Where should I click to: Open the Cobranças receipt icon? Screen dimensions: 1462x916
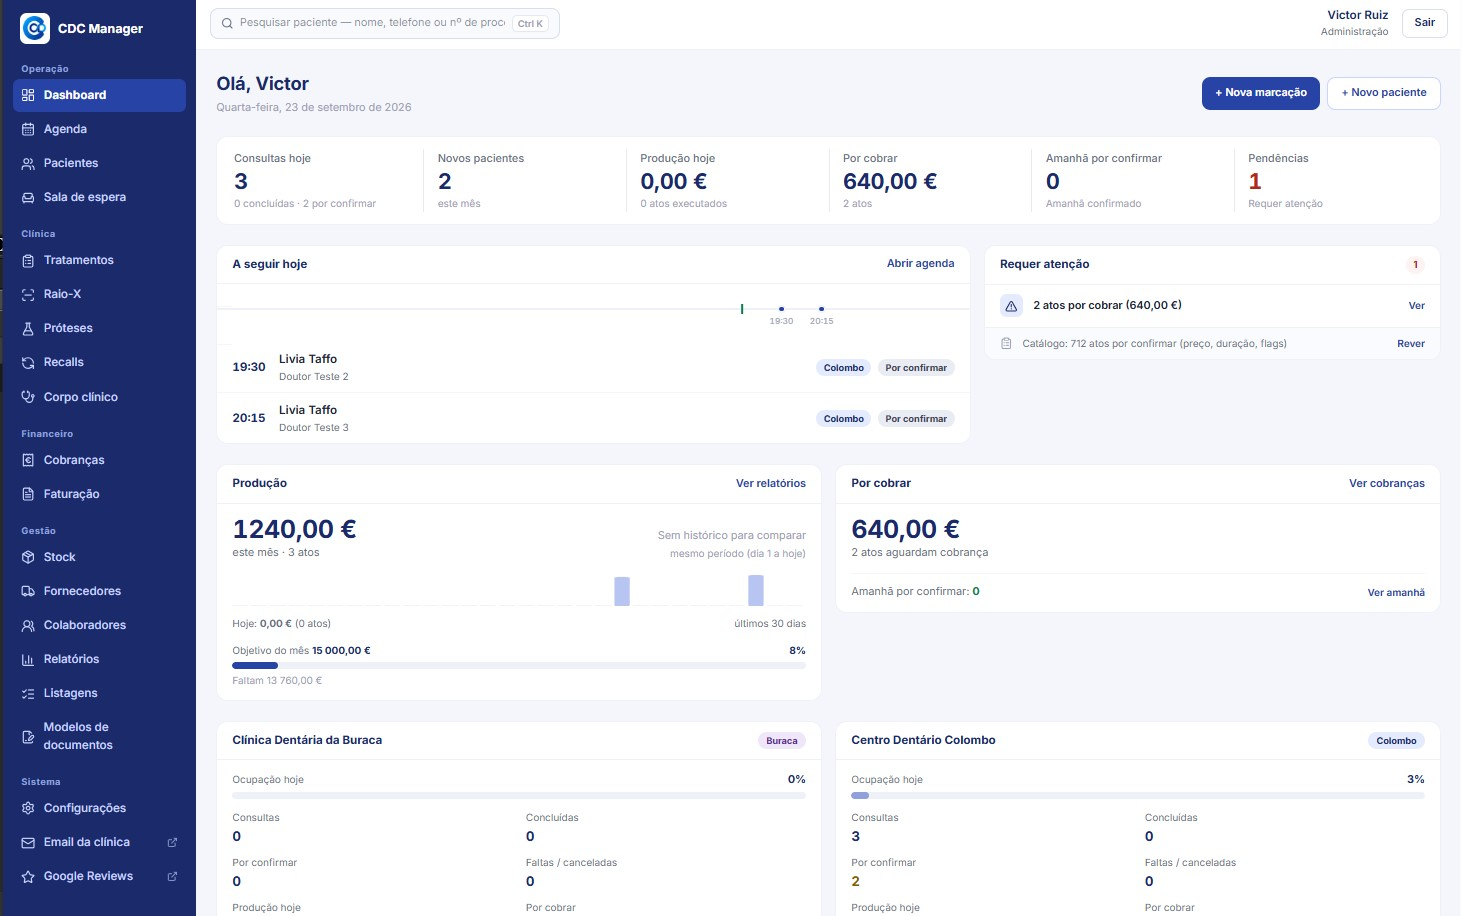point(28,460)
